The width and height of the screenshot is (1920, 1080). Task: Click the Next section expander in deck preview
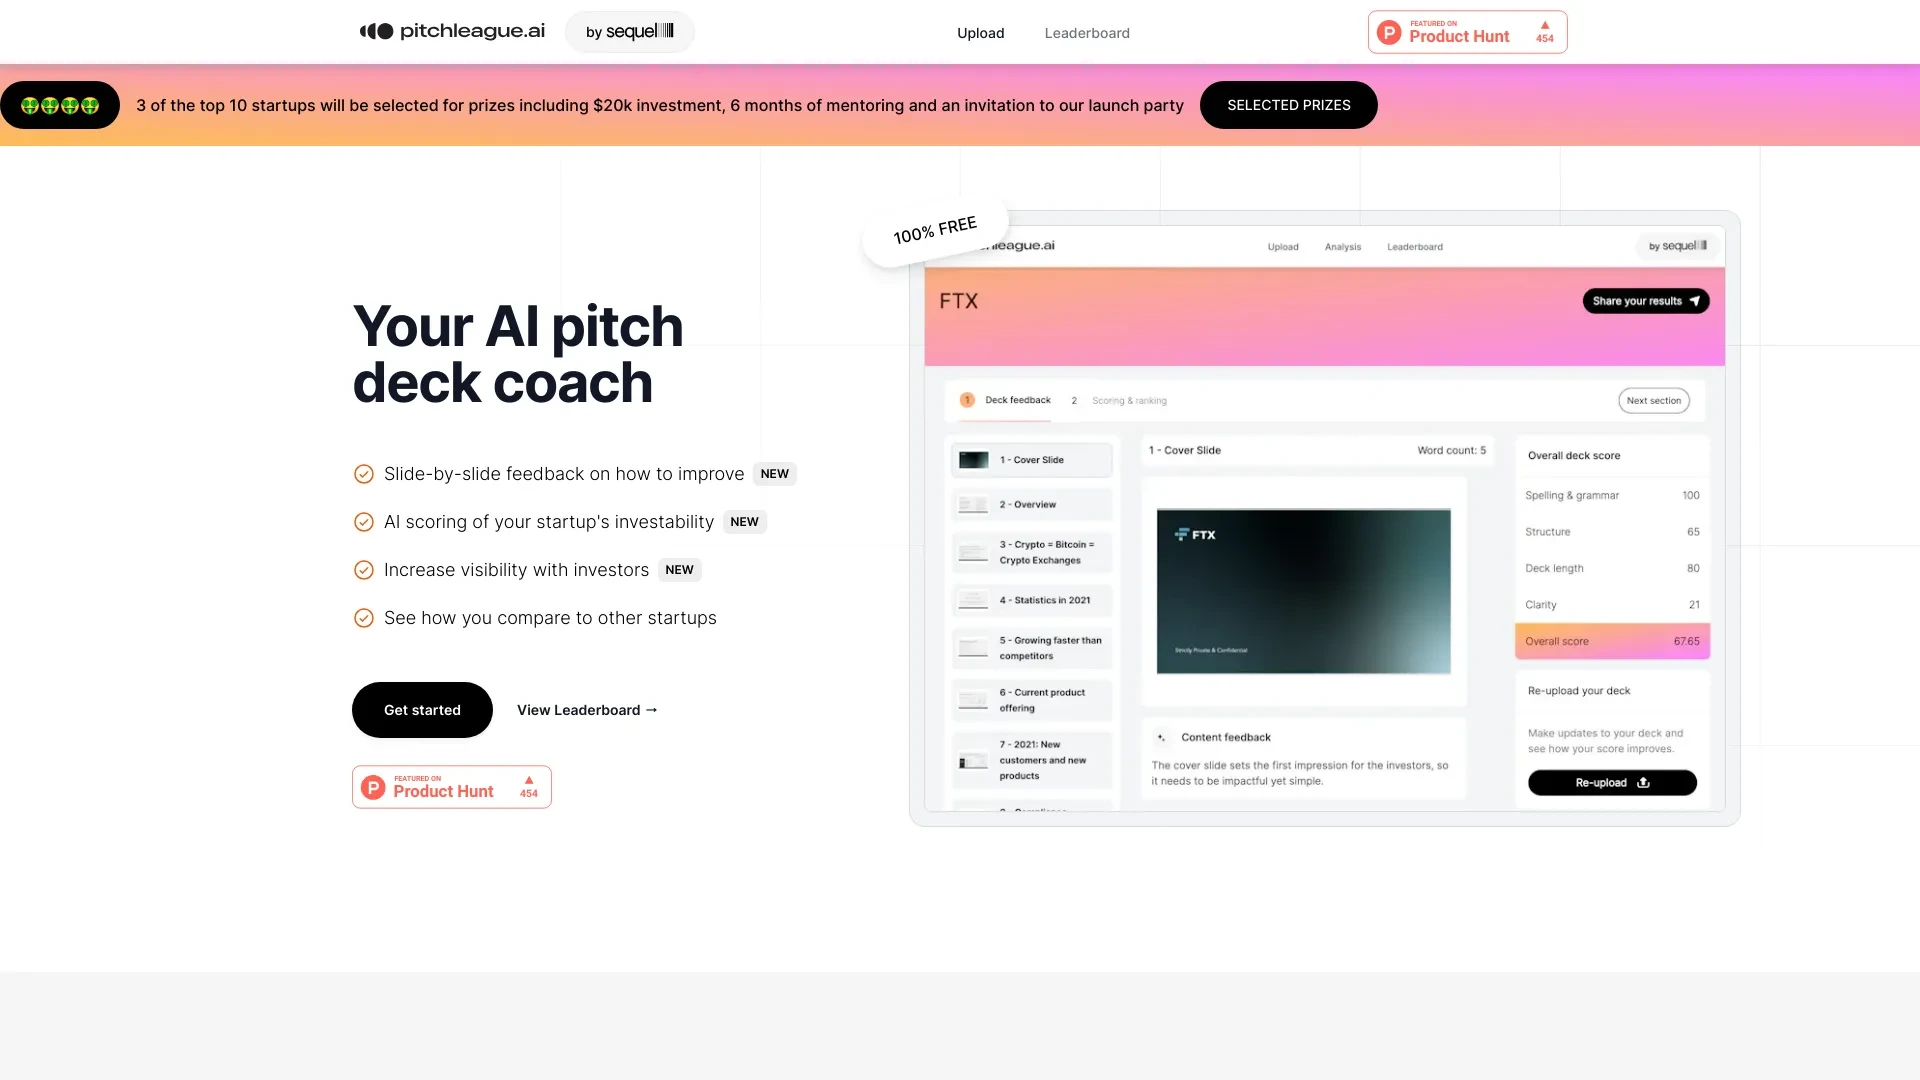click(1654, 400)
